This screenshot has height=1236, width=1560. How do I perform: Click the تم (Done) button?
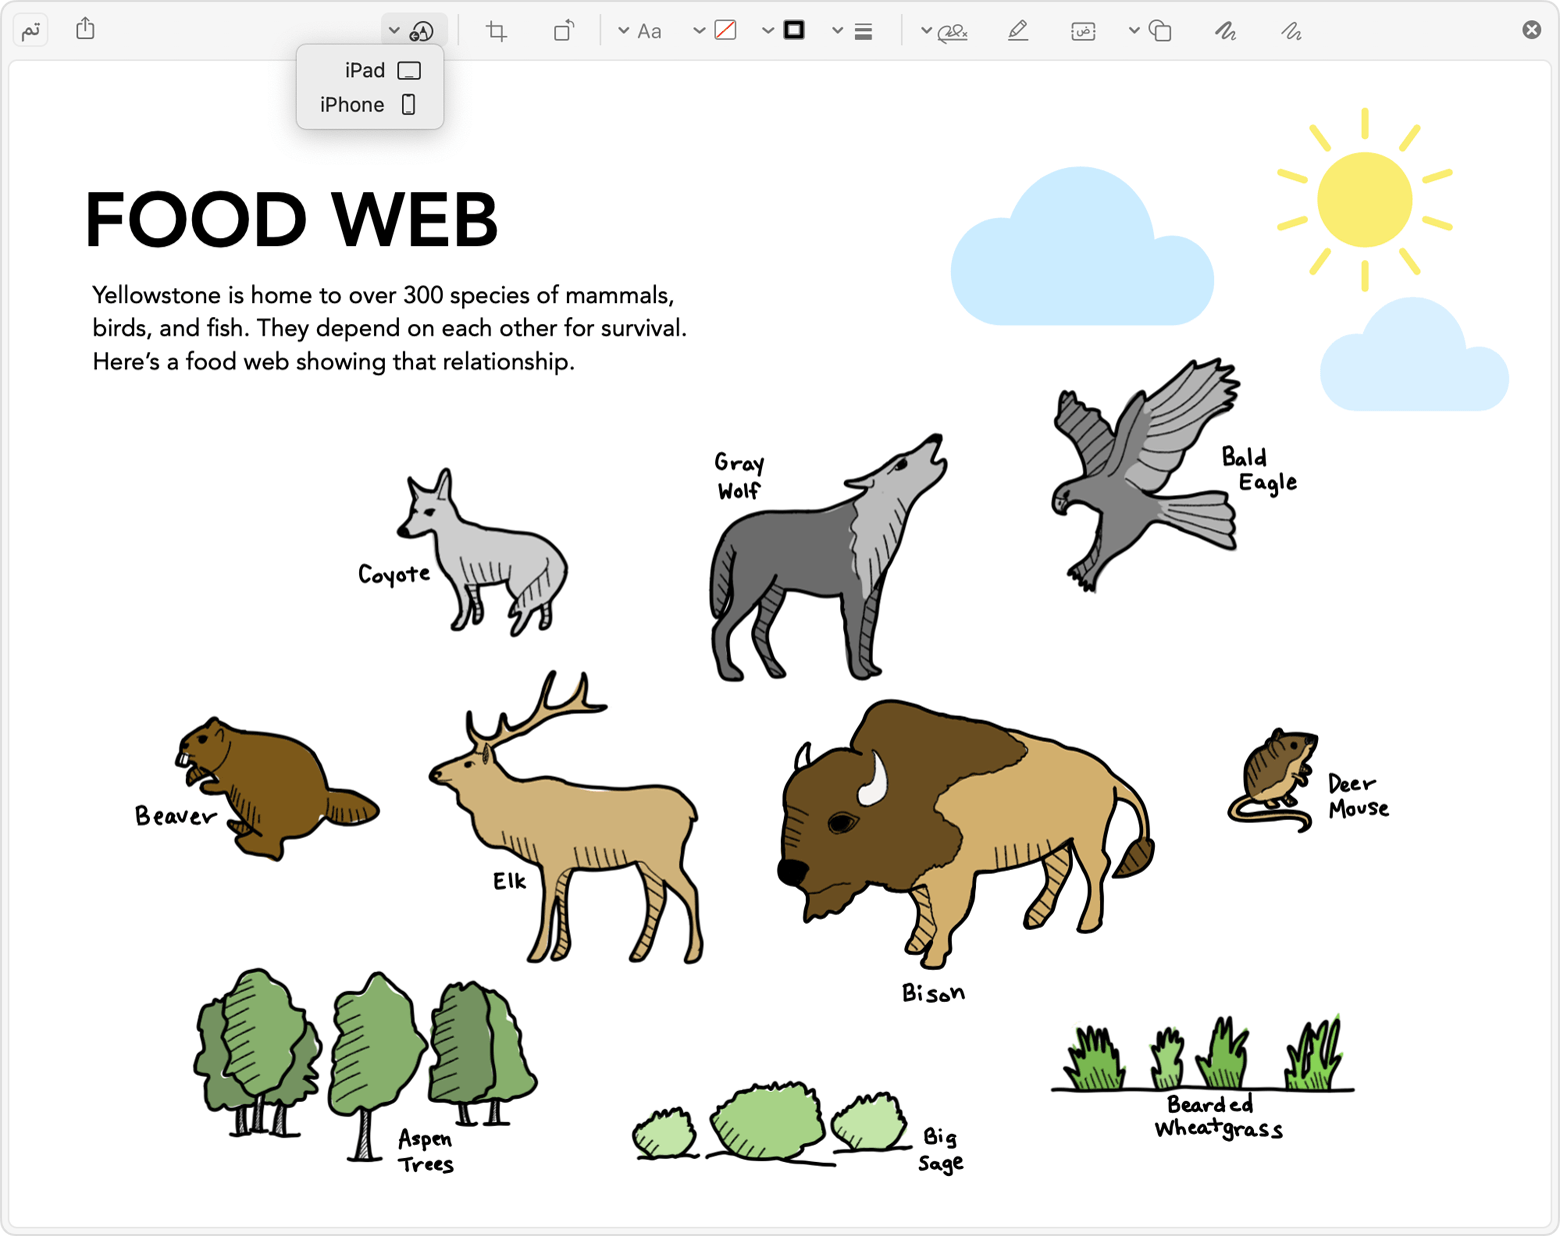31,31
